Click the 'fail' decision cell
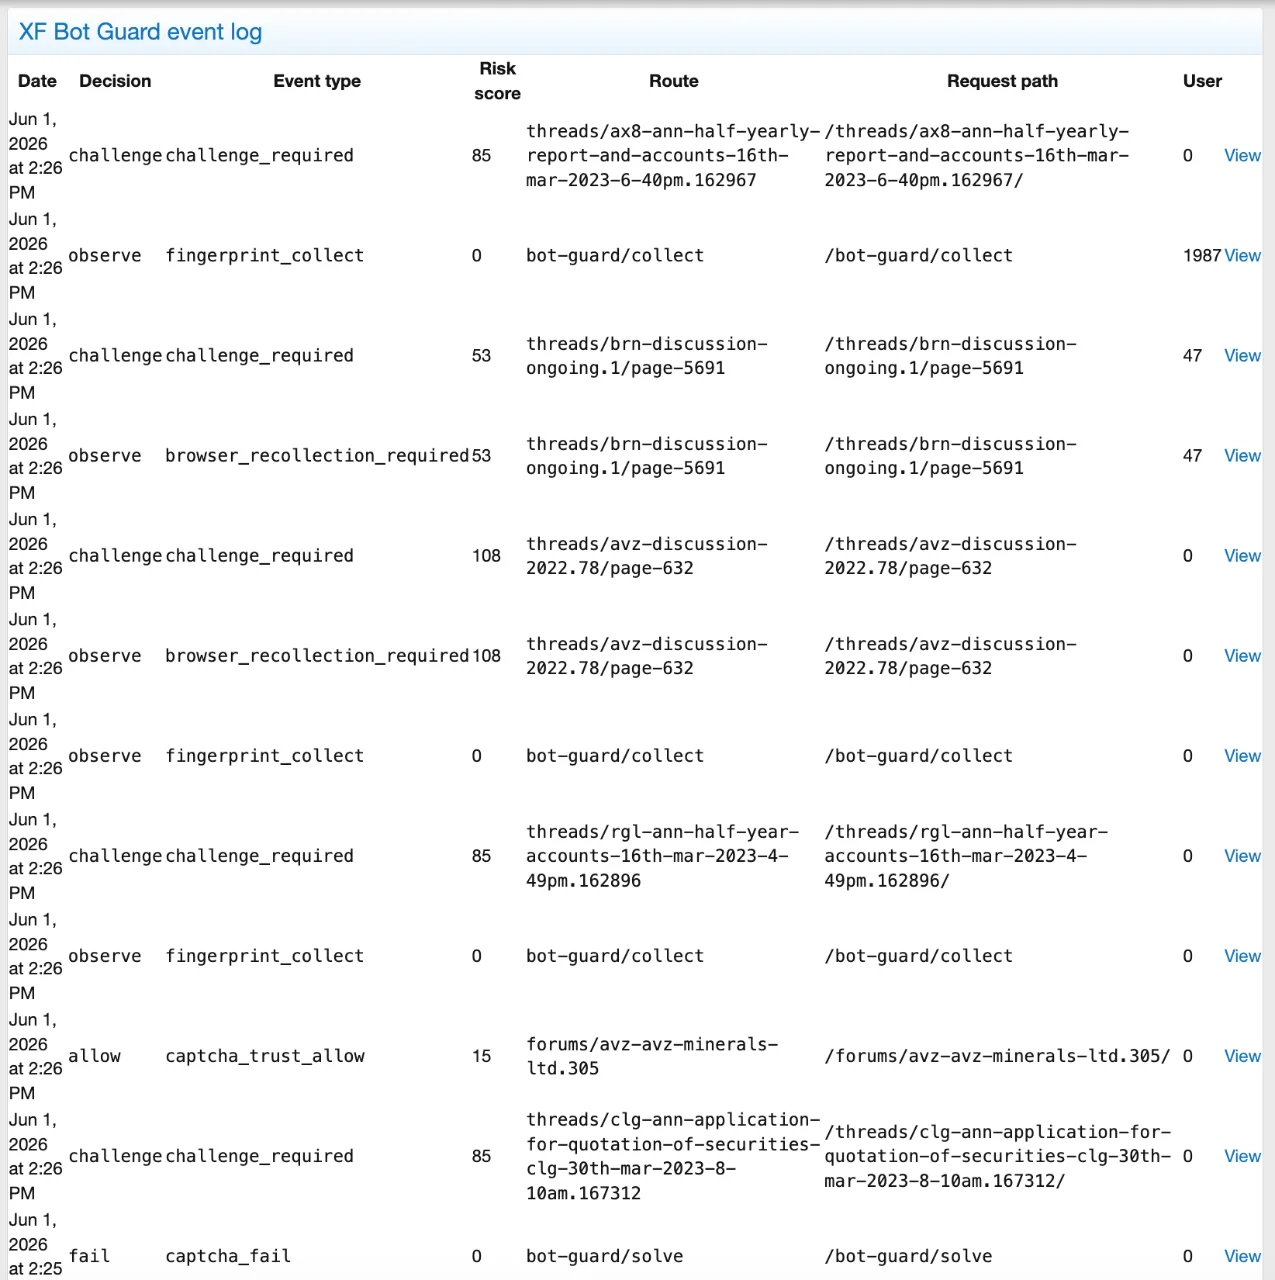Image resolution: width=1275 pixels, height=1280 pixels. click(89, 1256)
